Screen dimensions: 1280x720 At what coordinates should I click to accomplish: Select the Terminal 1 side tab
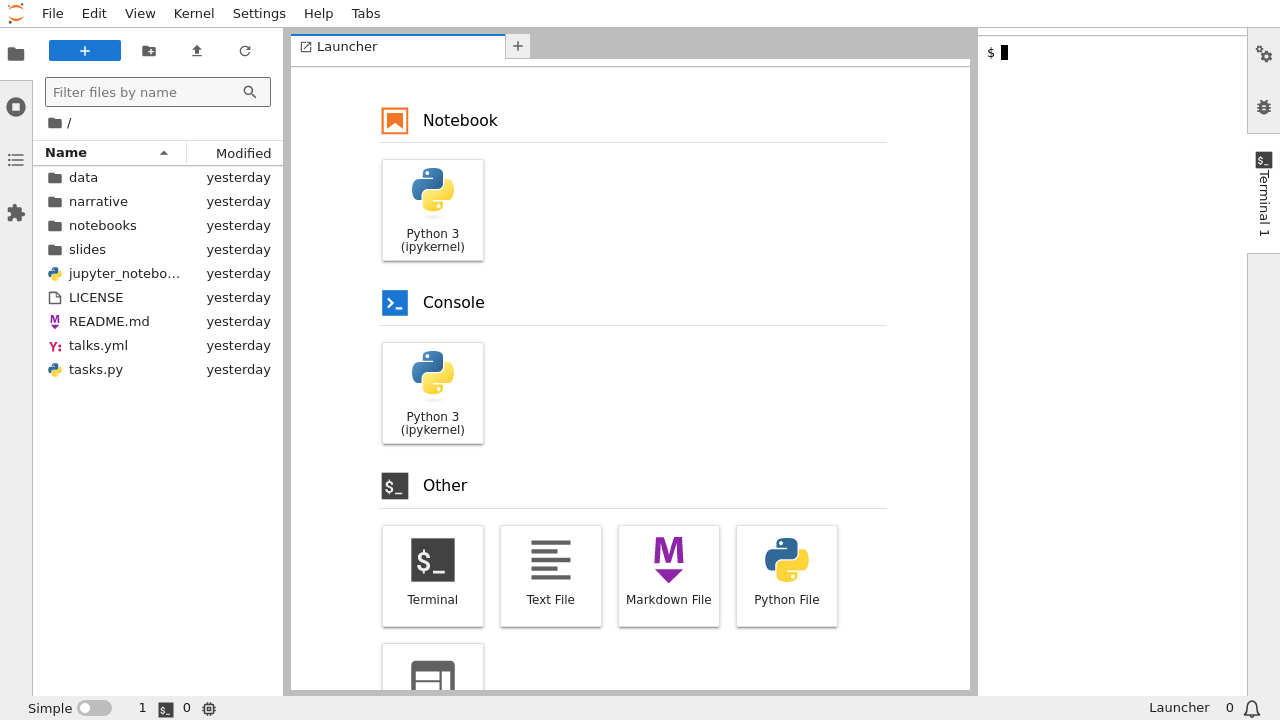(x=1264, y=194)
